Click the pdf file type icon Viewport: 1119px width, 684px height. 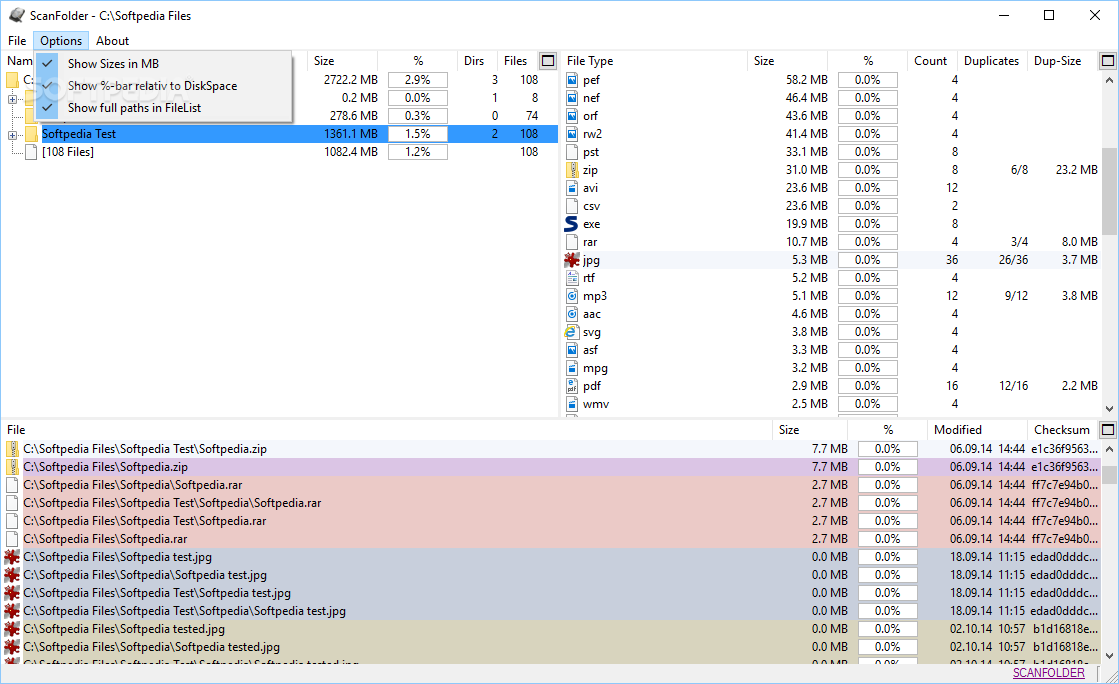point(572,386)
